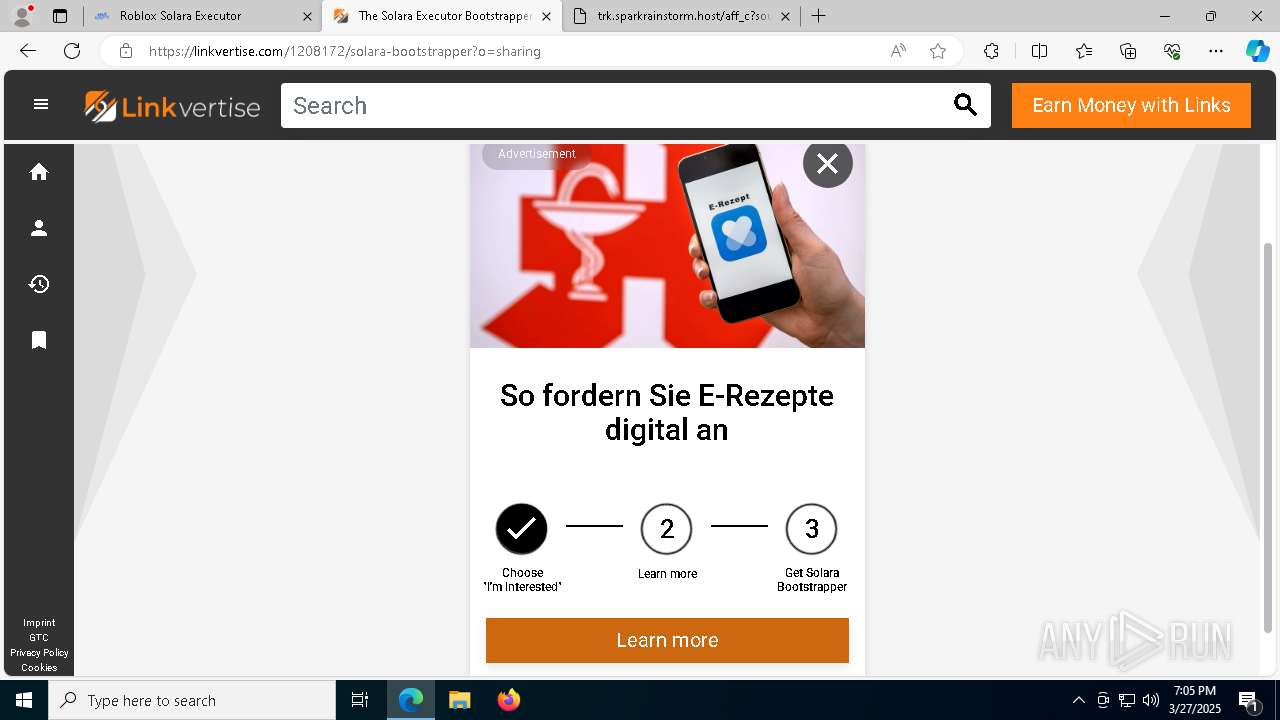Viewport: 1280px width, 720px height.
Task: Click the browser address bar URL
Action: tap(345, 51)
